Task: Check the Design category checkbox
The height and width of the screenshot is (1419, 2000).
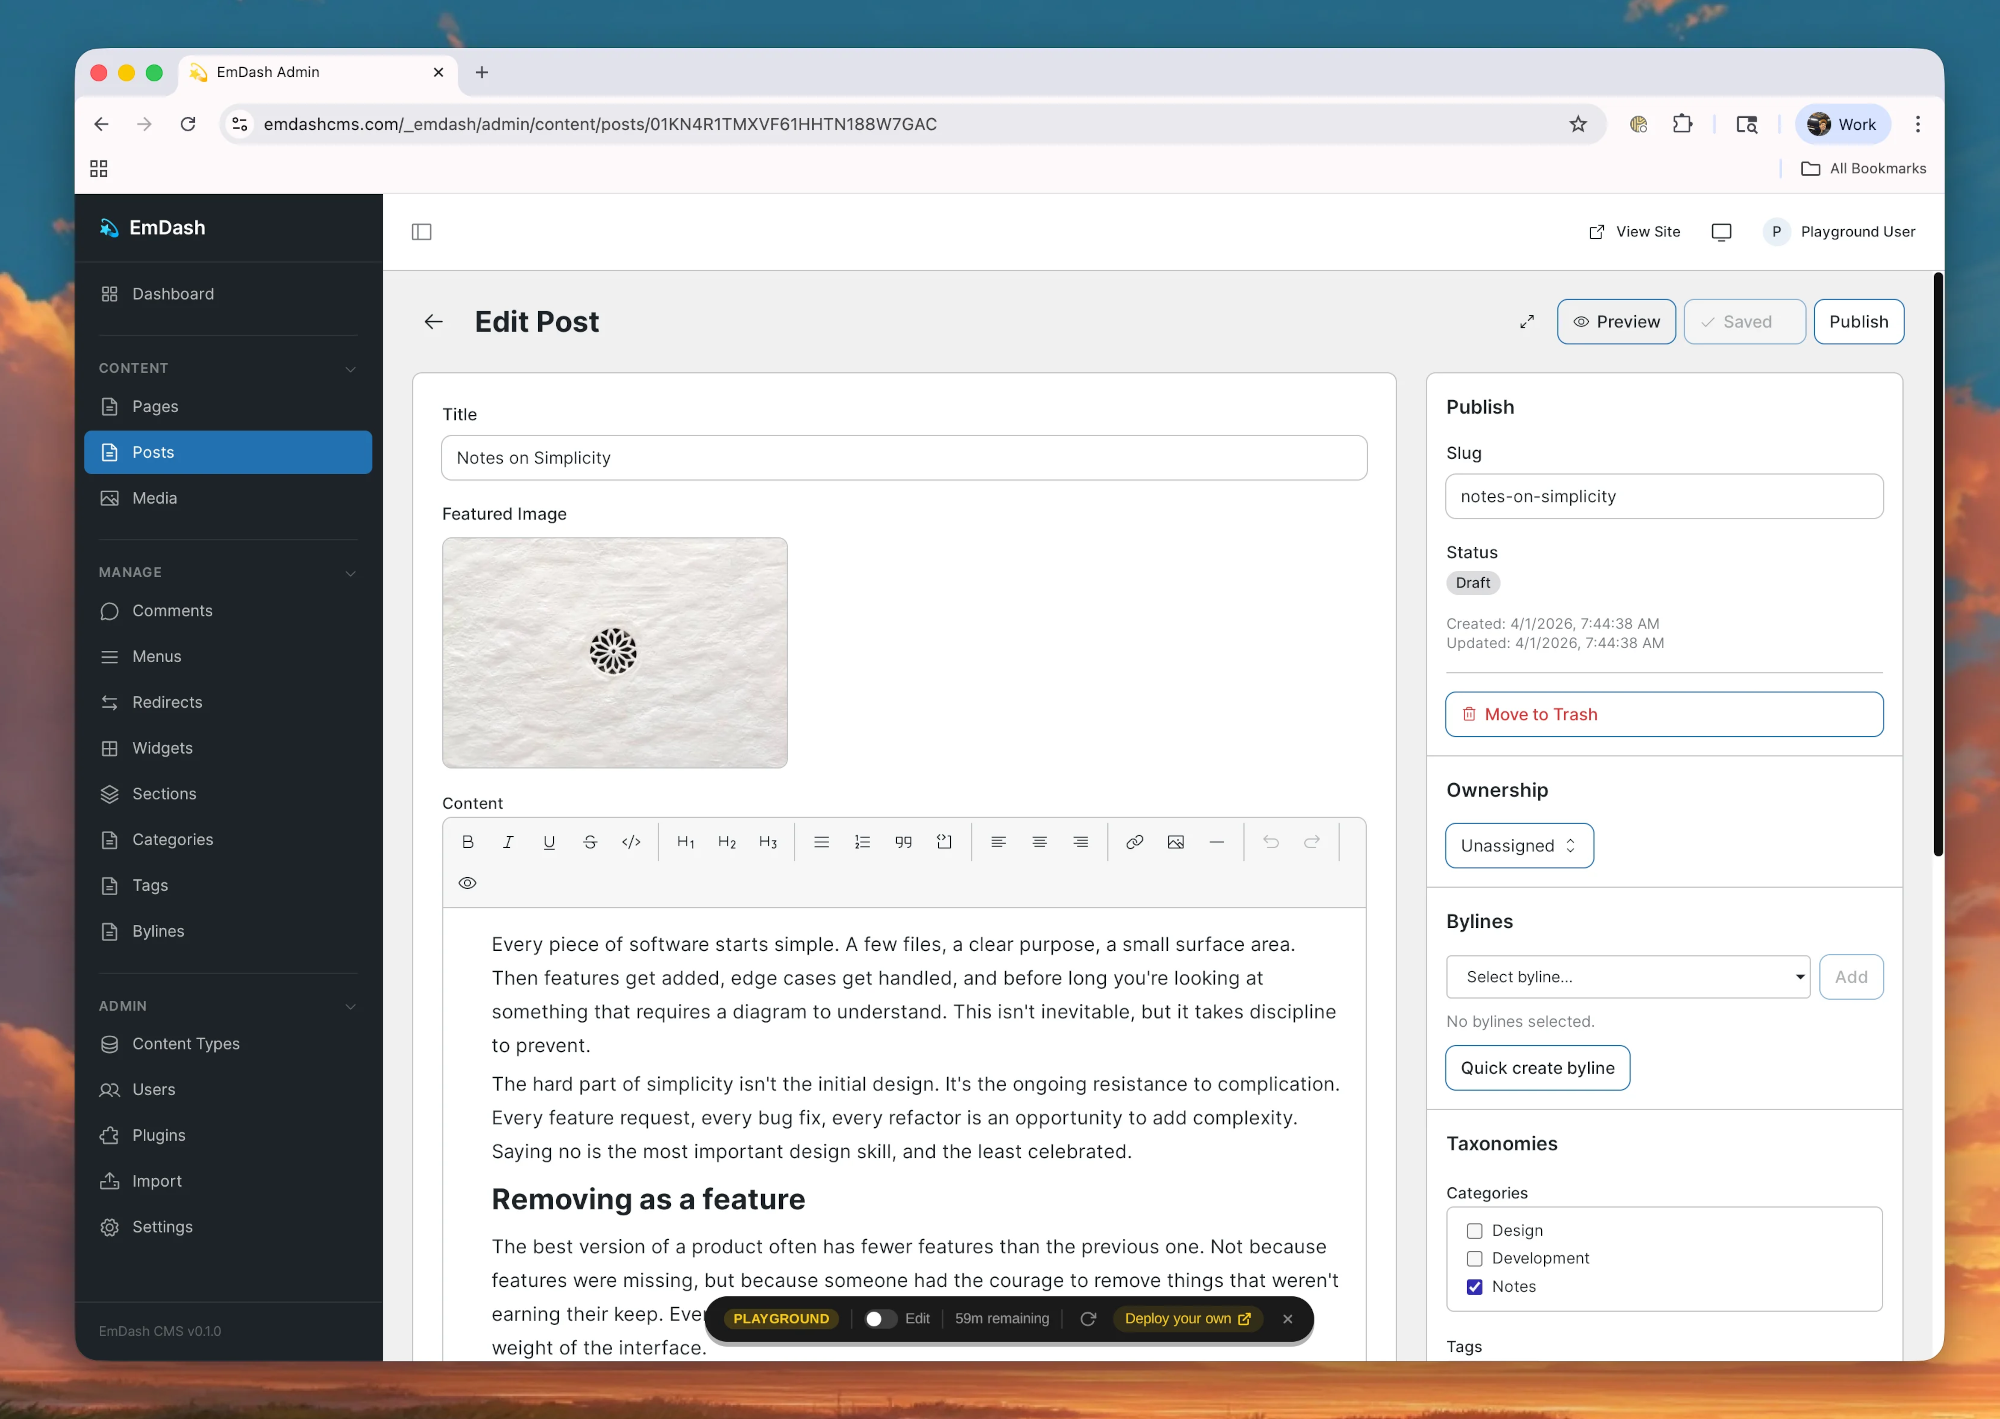Action: tap(1474, 1231)
